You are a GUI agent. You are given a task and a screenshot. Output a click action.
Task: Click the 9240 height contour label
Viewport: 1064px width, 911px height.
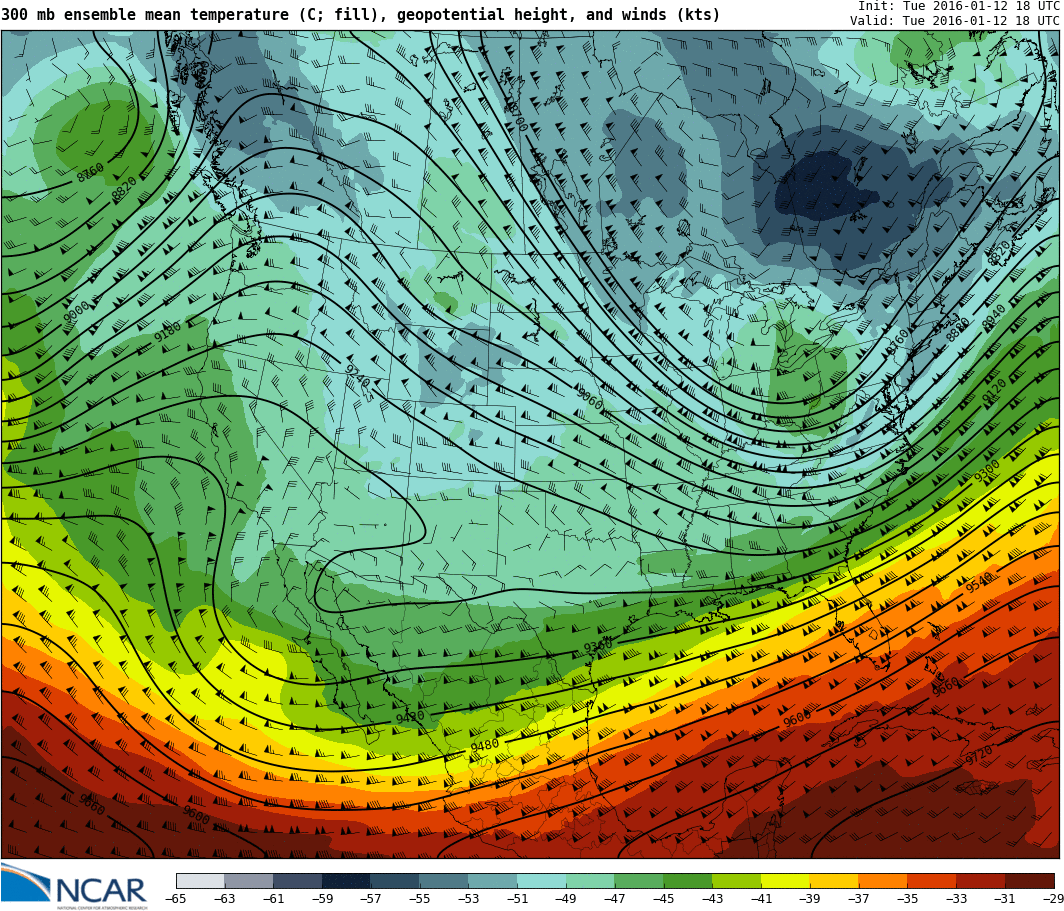[x=358, y=376]
